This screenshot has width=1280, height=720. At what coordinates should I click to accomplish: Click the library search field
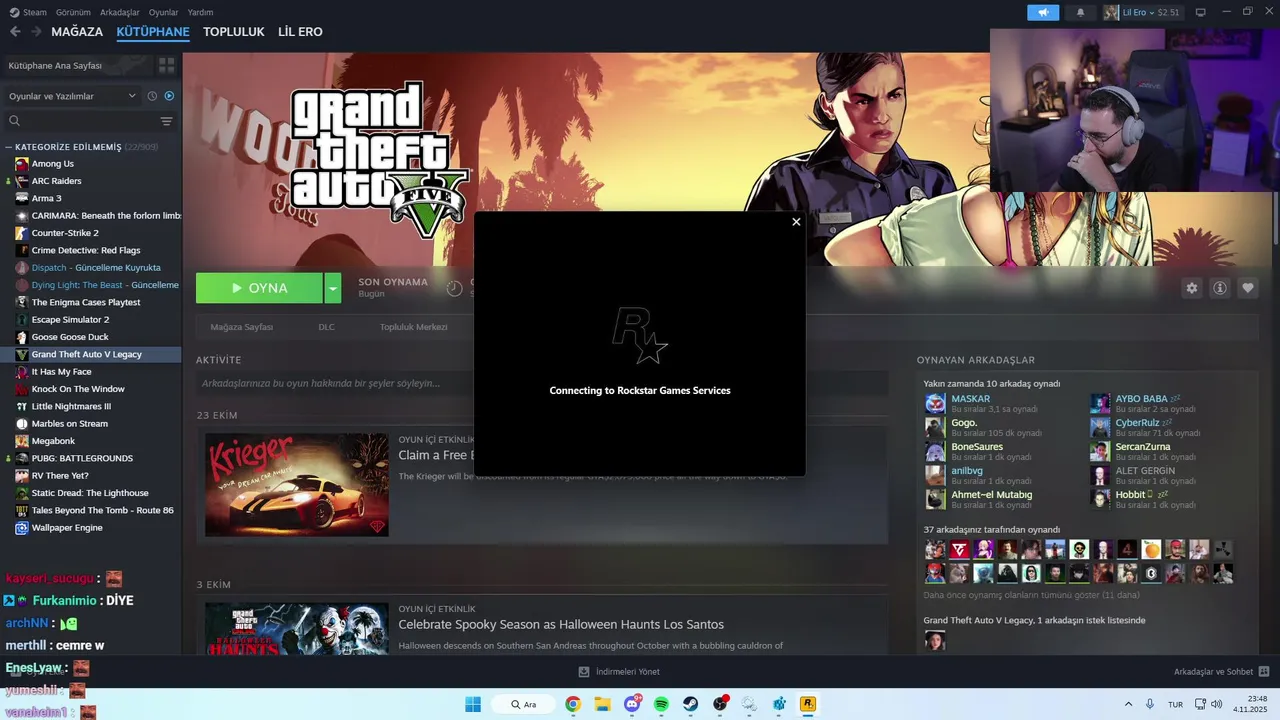pos(80,121)
